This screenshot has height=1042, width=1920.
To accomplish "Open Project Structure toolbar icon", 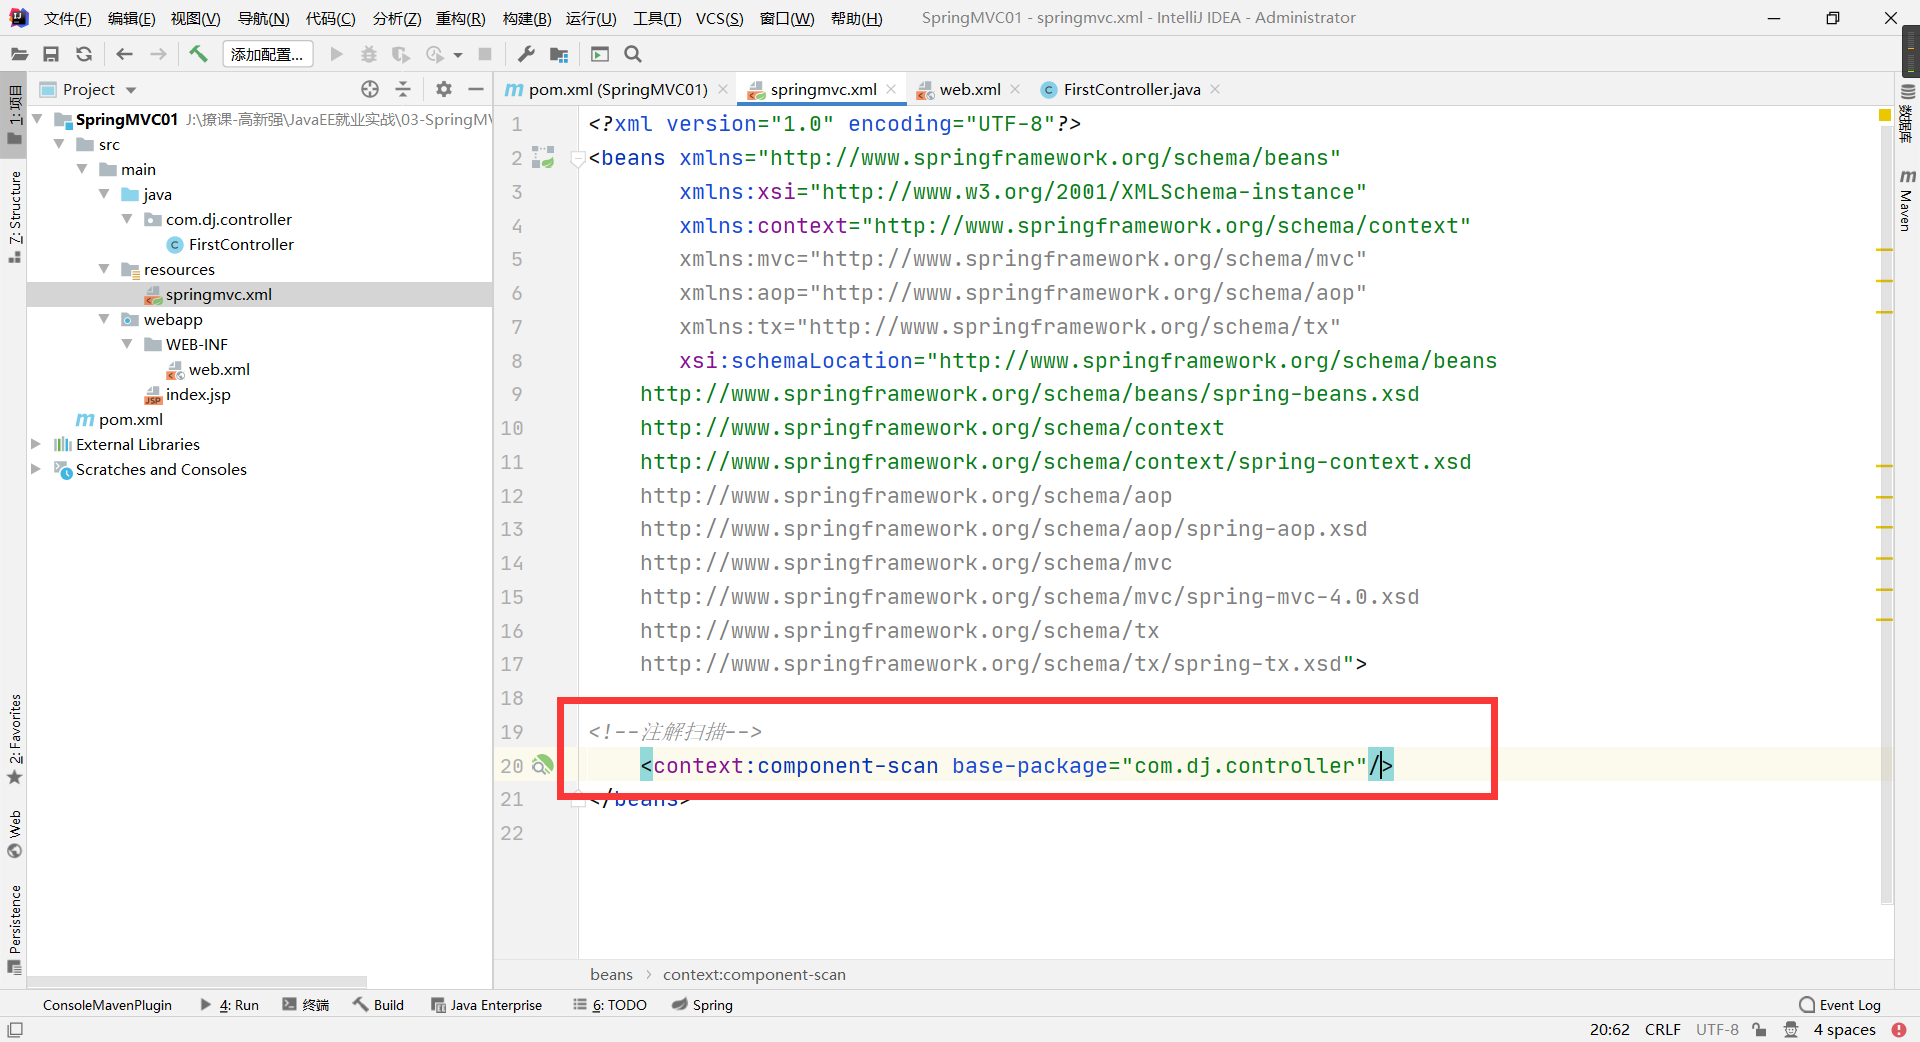I will (559, 54).
